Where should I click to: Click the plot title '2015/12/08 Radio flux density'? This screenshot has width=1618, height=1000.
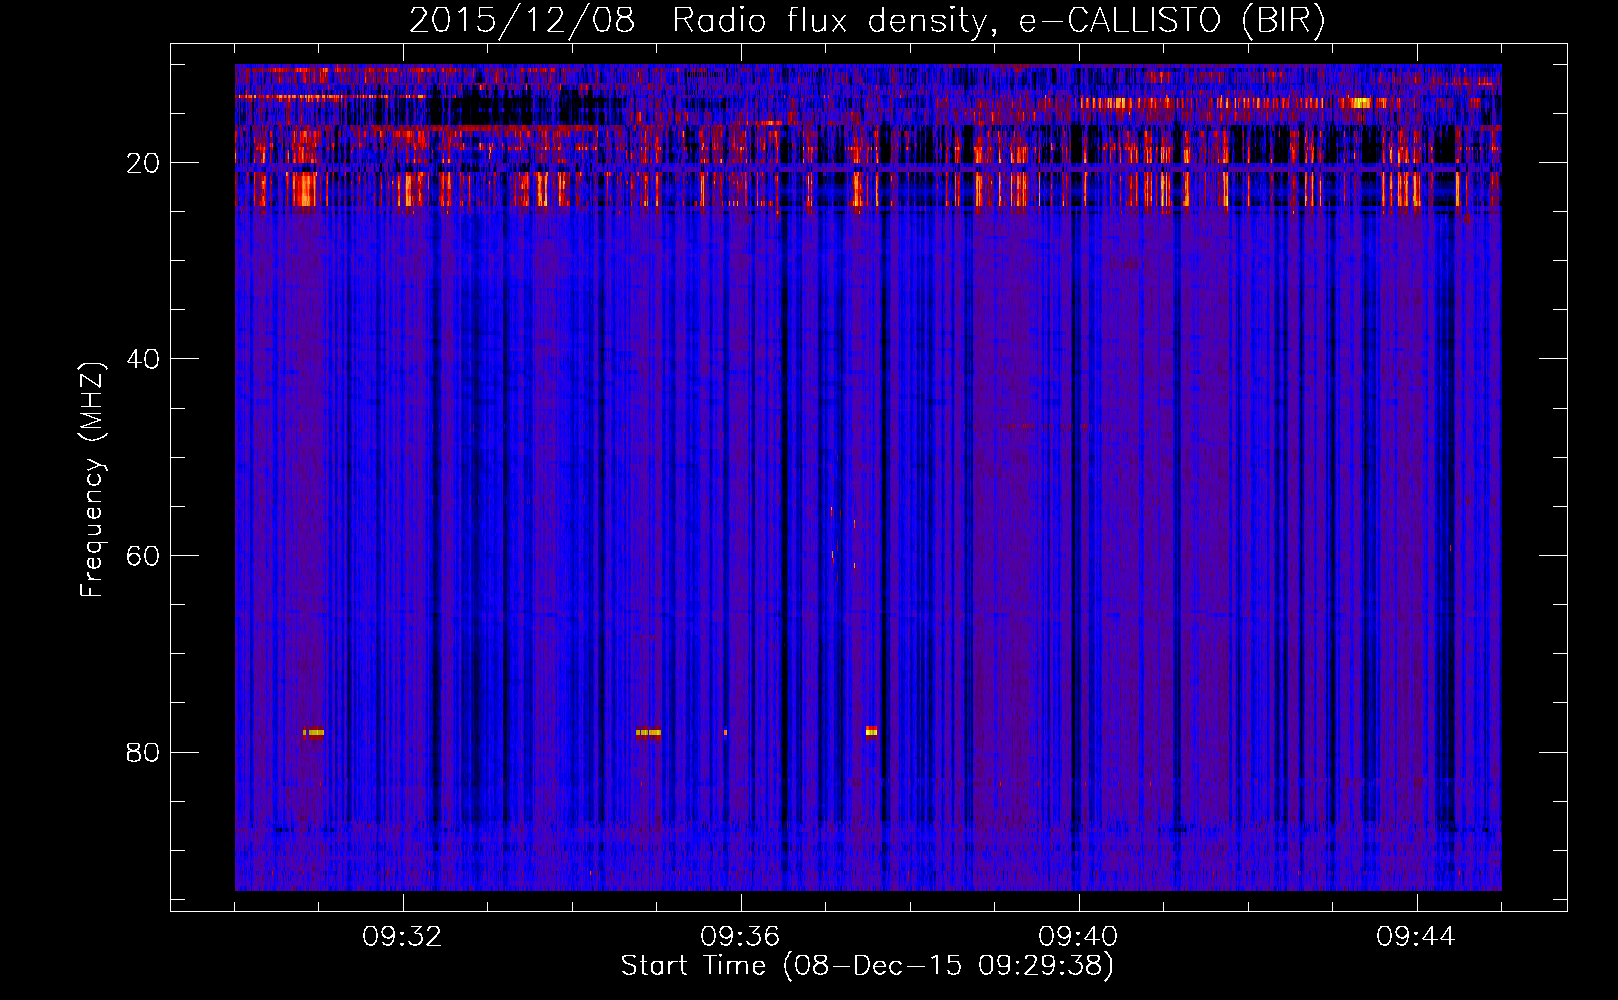(867, 20)
